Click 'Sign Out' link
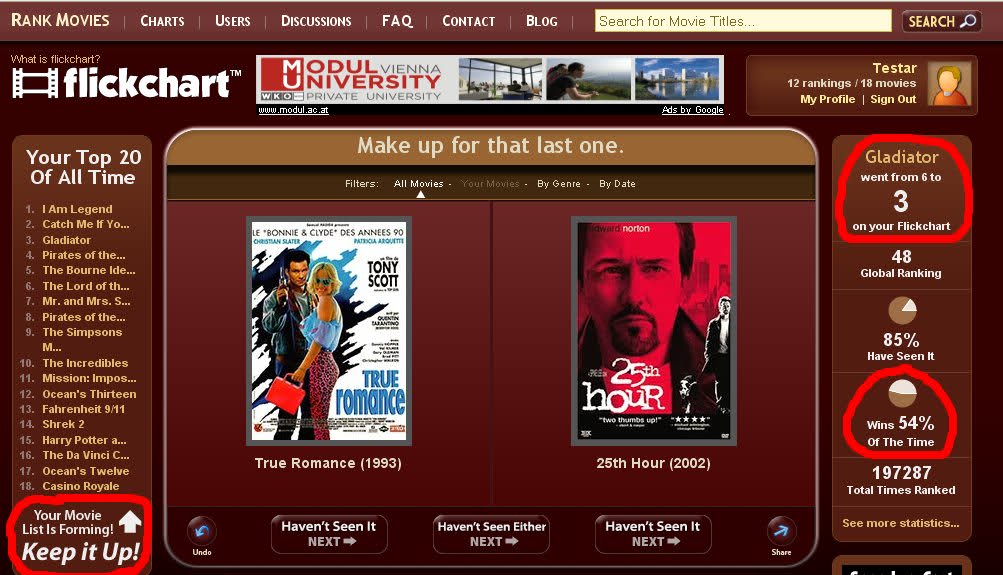The height and width of the screenshot is (575, 1003). tap(893, 99)
